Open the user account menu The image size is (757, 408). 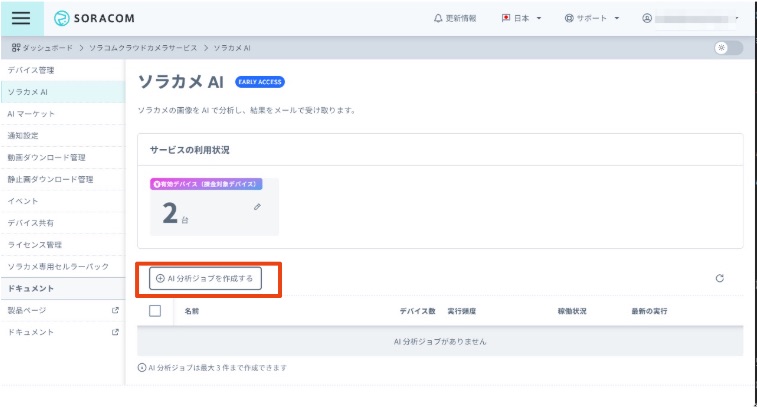pos(690,18)
